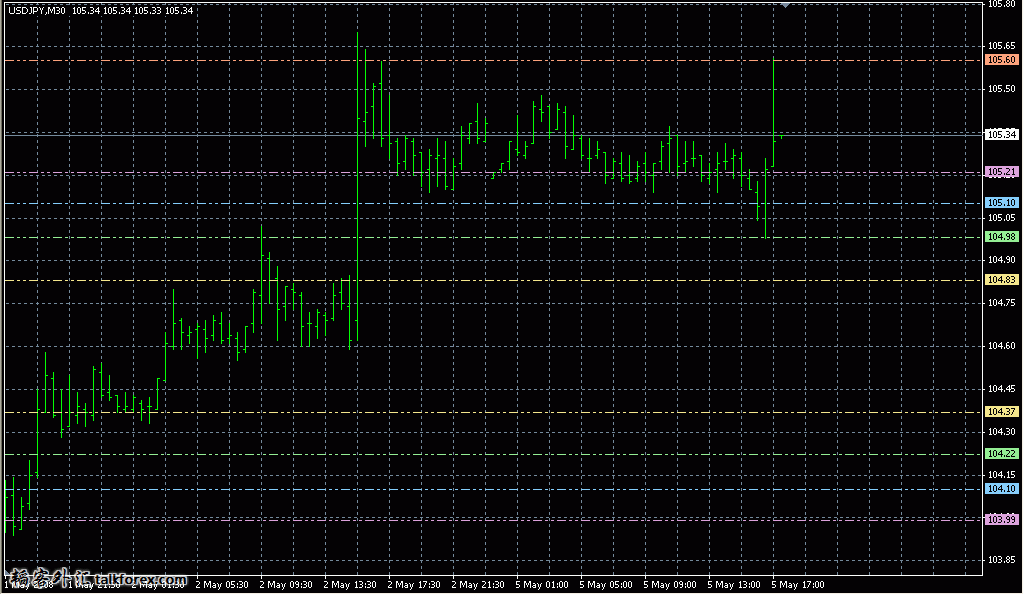Click the 2 May 13:30 time label

pyautogui.click(x=350, y=585)
